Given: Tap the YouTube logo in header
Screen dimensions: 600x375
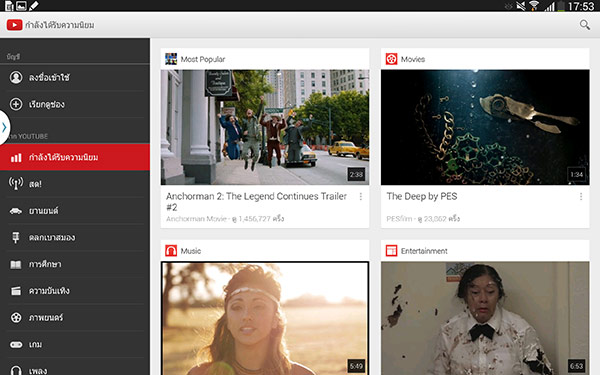Looking at the screenshot, I should 14,25.
